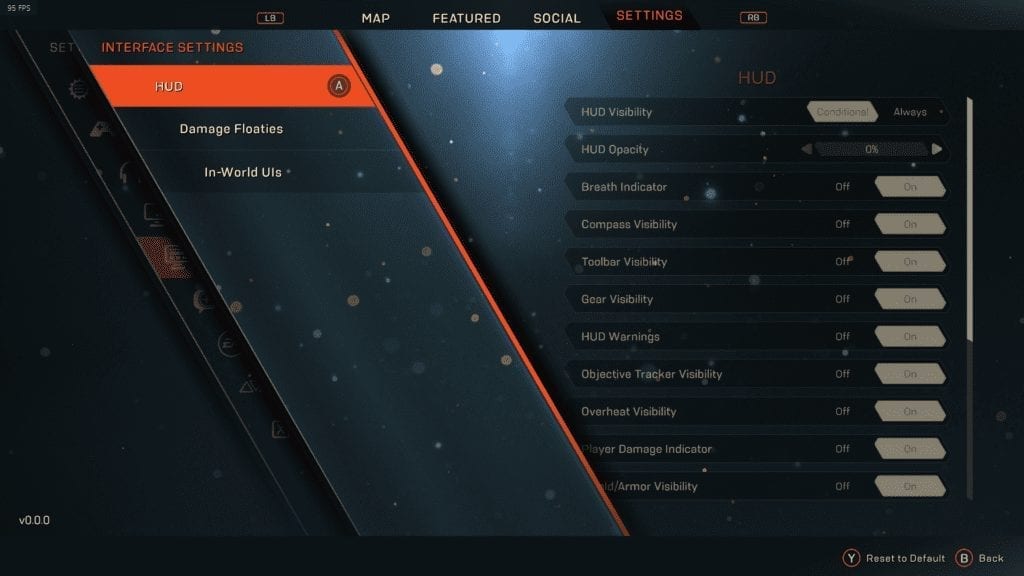Screen dimensions: 1024x576
Task: Increase HUD Opacity with right arrow
Action: (937, 150)
